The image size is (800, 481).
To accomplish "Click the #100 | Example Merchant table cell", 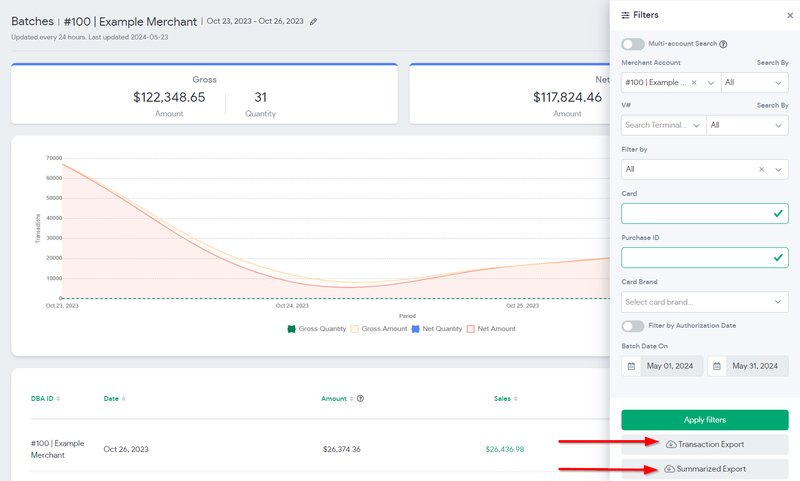I will 58,449.
